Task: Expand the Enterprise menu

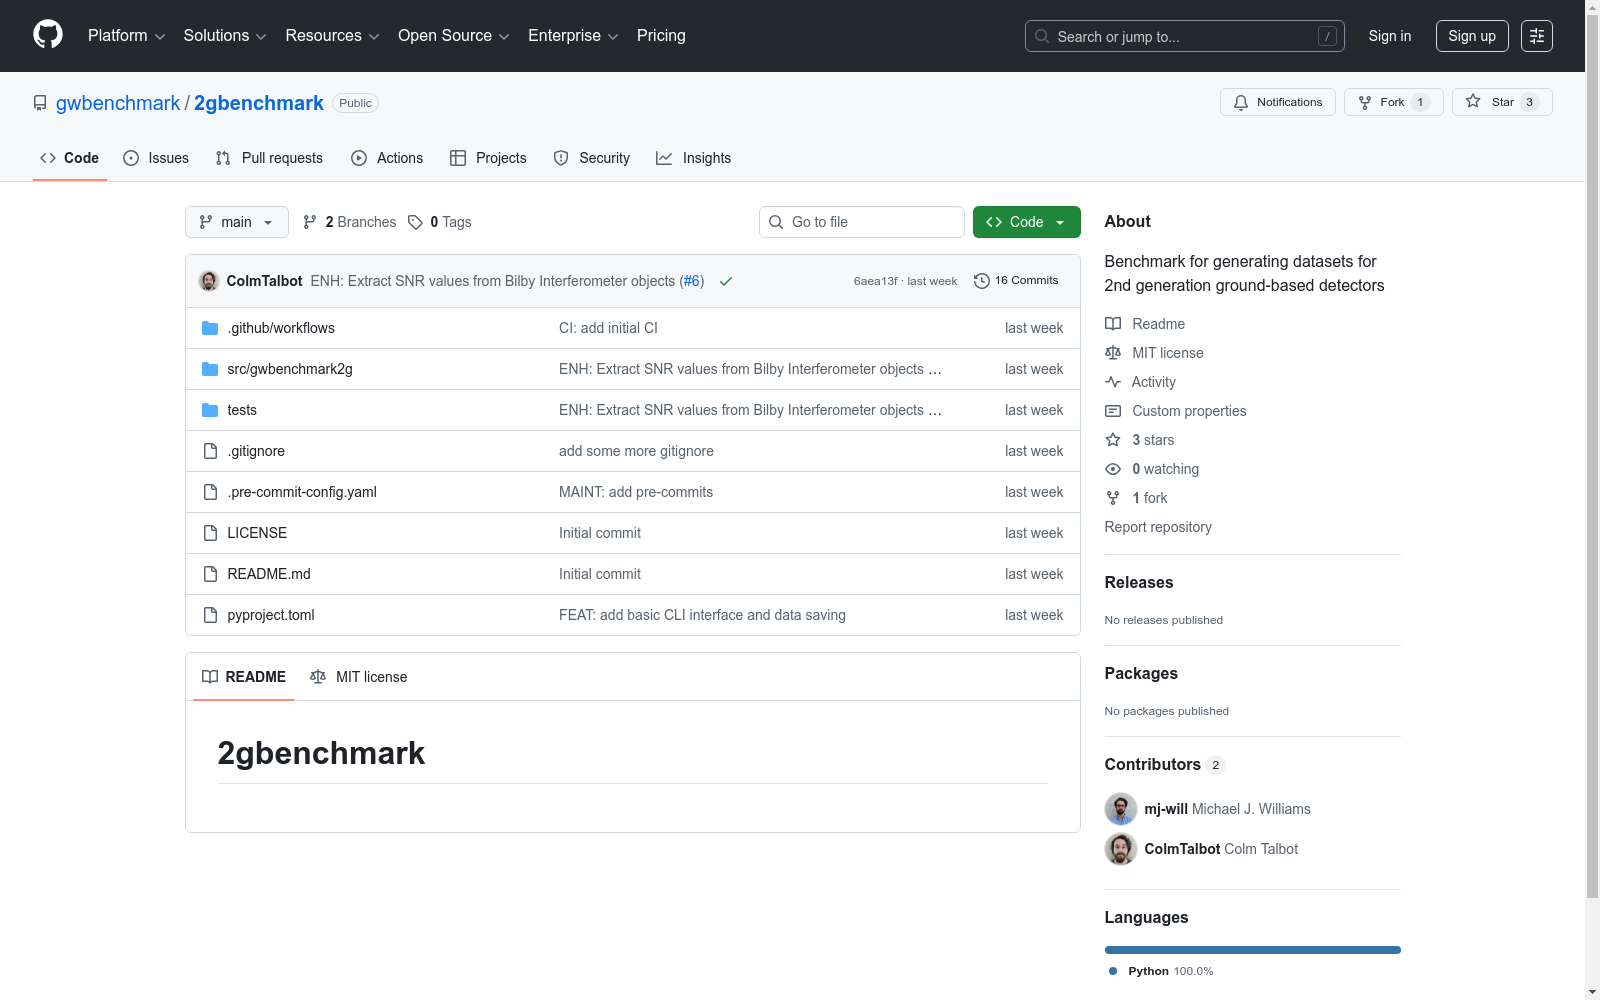Action: pos(573,36)
